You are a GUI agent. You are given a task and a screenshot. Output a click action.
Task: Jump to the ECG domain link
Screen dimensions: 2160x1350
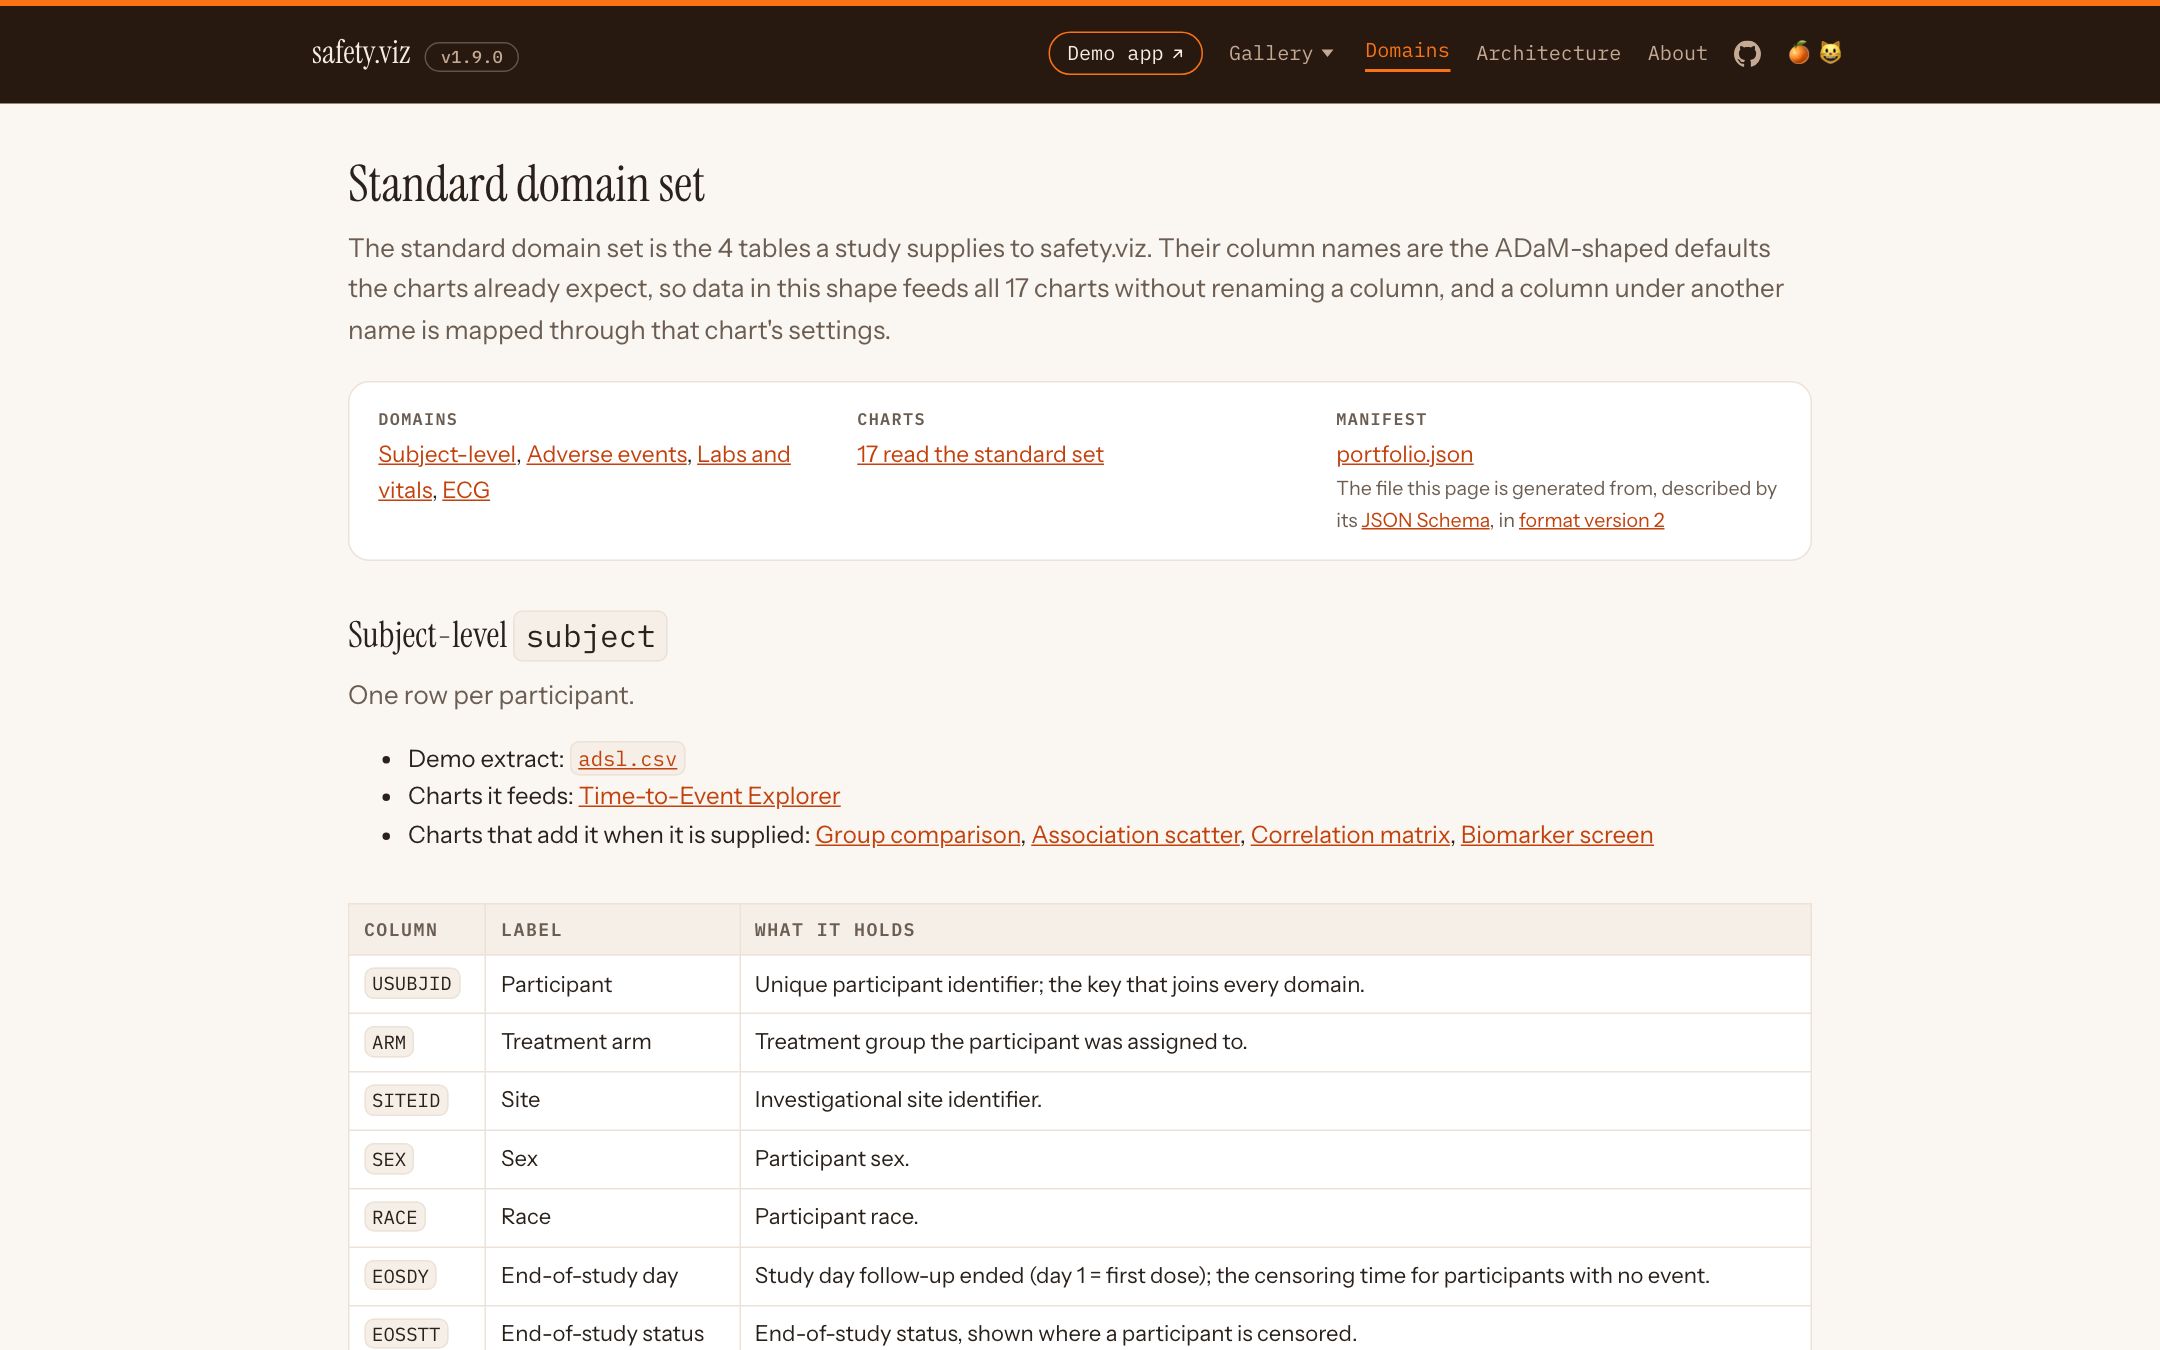click(x=466, y=490)
